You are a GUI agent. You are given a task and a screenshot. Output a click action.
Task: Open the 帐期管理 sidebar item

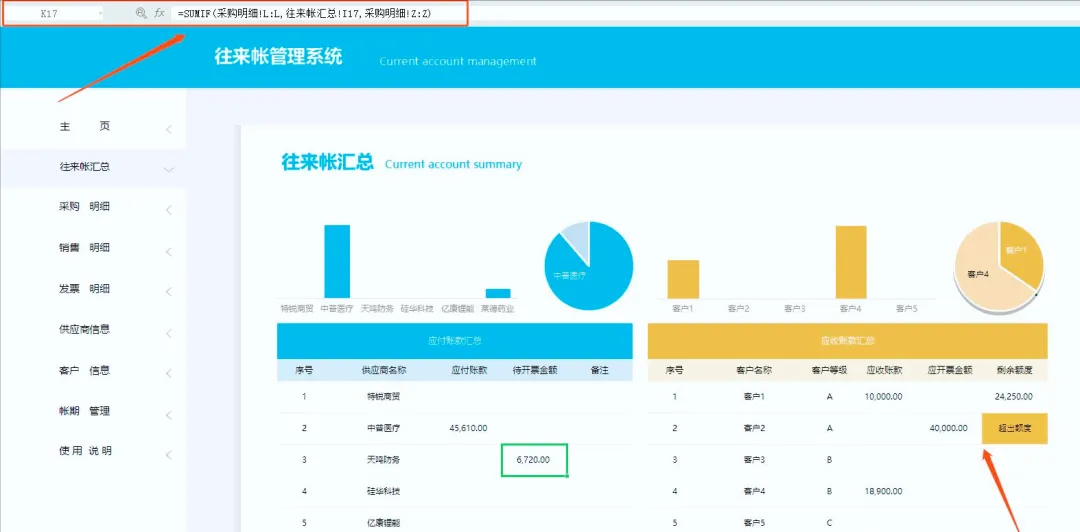(85, 411)
